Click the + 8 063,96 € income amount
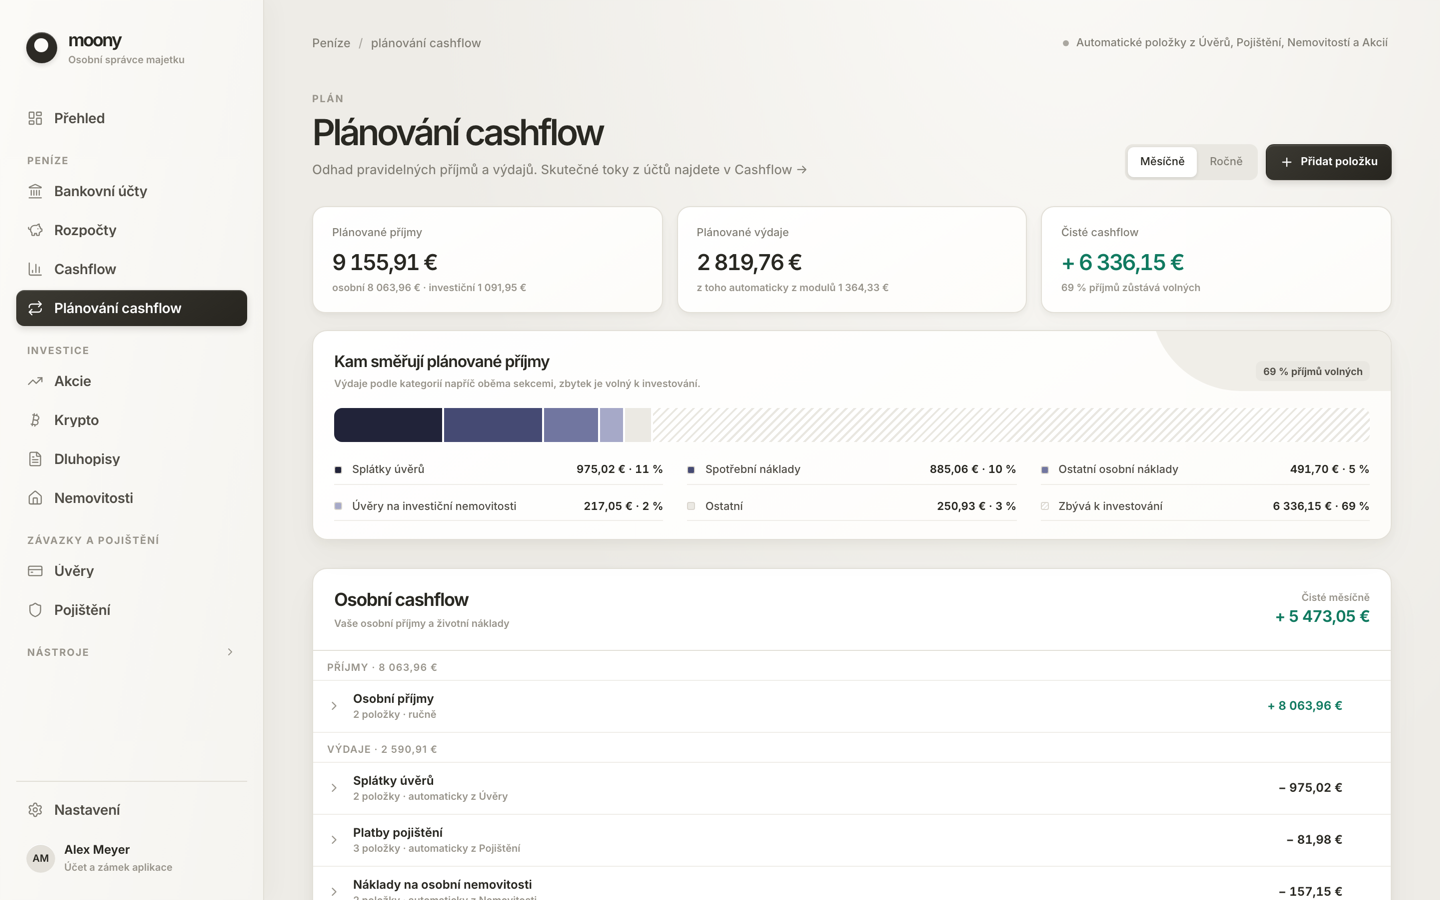Viewport: 1440px width, 900px height. pos(1305,706)
